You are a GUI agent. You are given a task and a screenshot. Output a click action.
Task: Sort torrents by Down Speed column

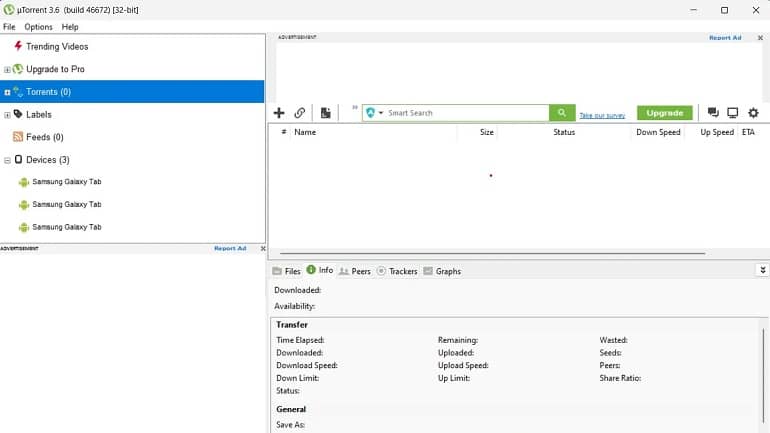(658, 132)
